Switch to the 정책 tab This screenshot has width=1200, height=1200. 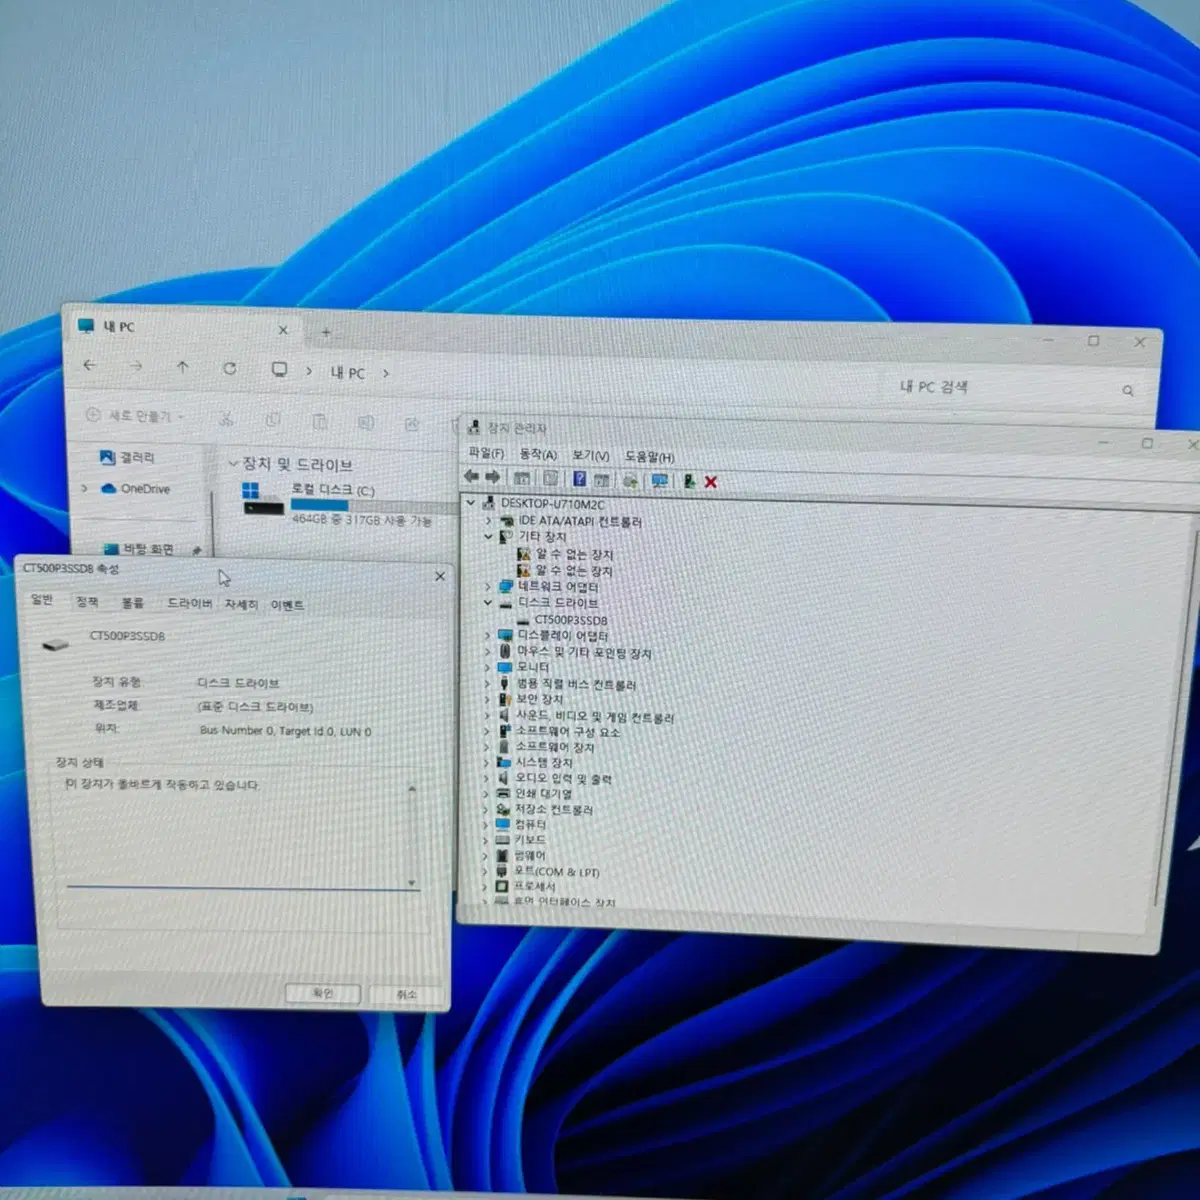pyautogui.click(x=87, y=601)
